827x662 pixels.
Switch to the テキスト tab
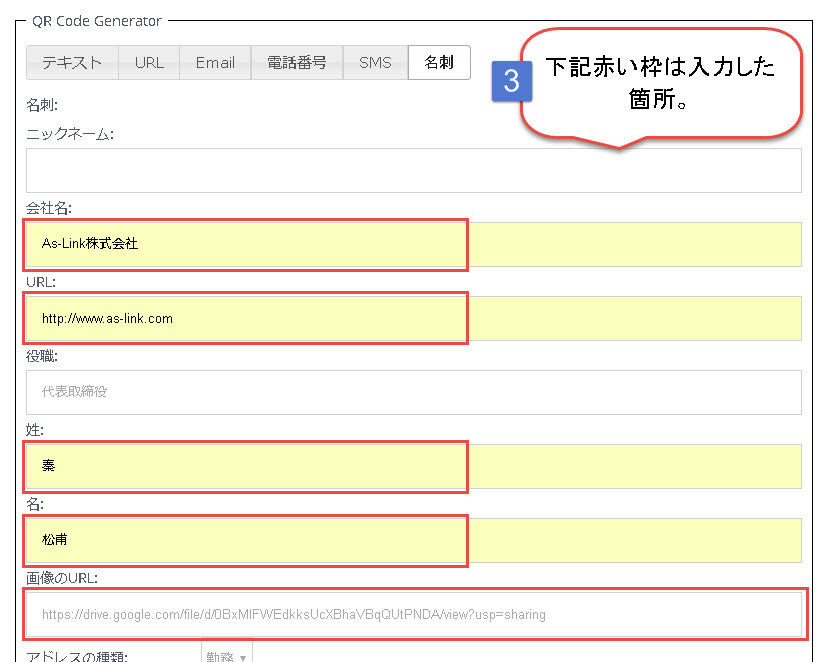click(x=72, y=63)
